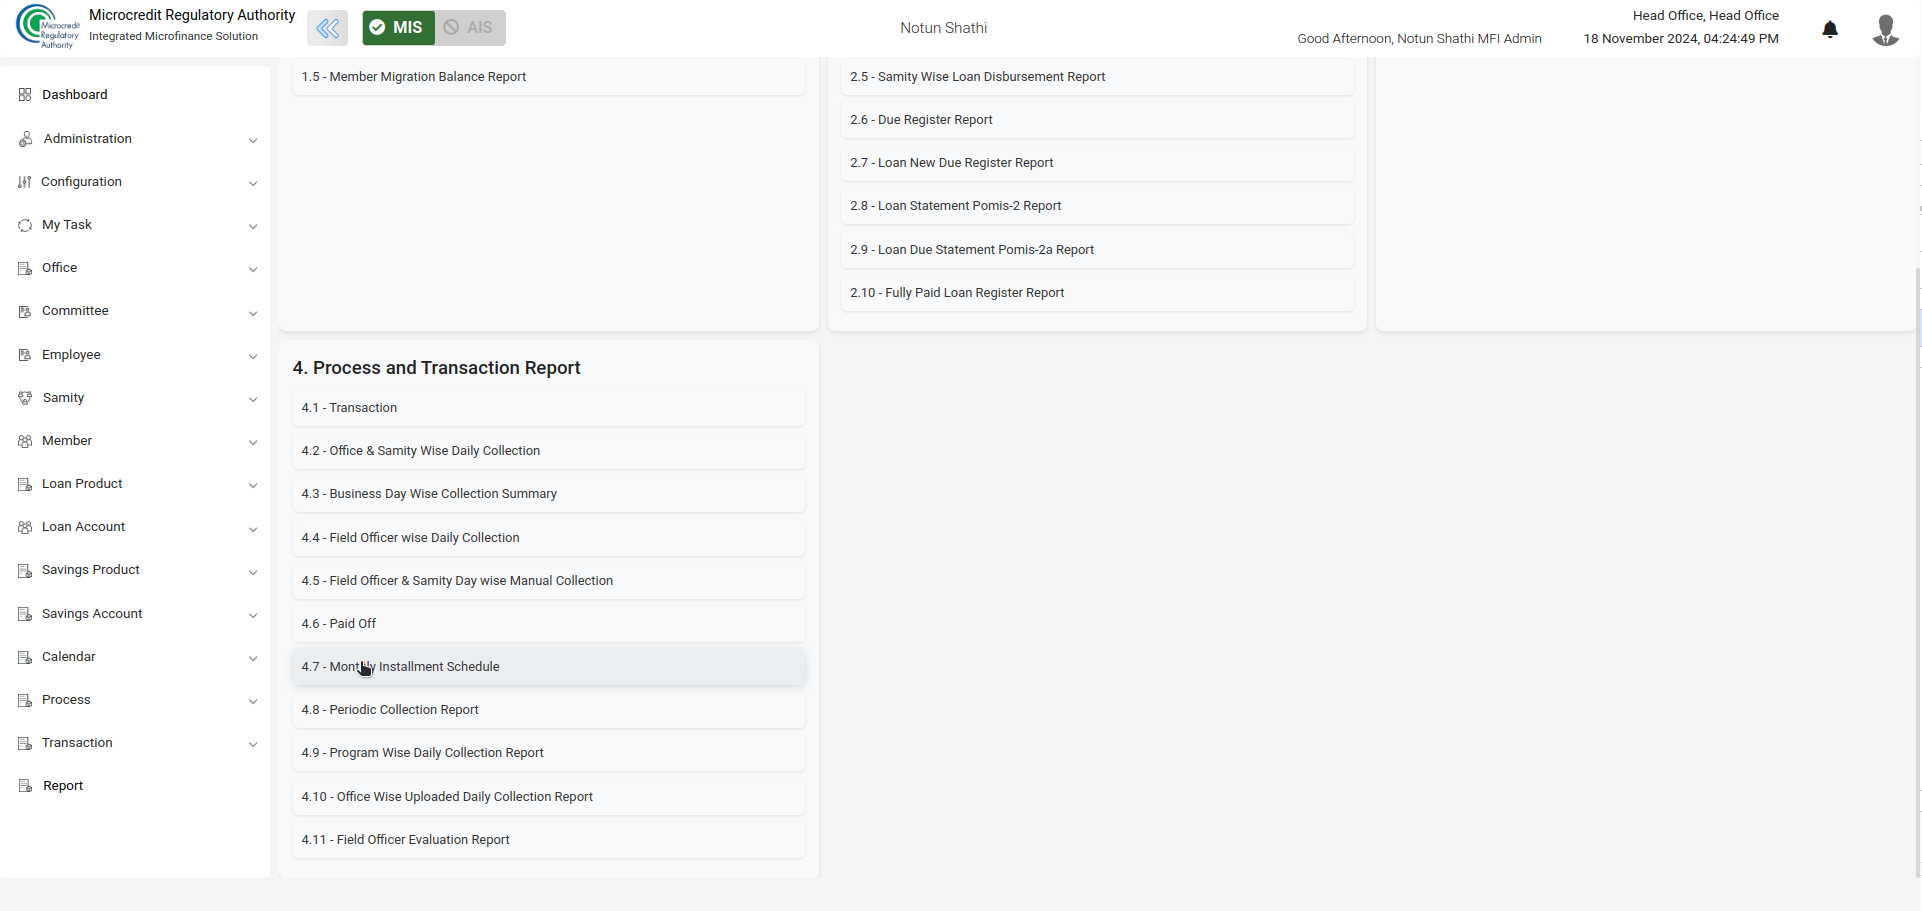Collapse sidebar with double-chevron icon
This screenshot has width=1922, height=911.
click(x=328, y=28)
